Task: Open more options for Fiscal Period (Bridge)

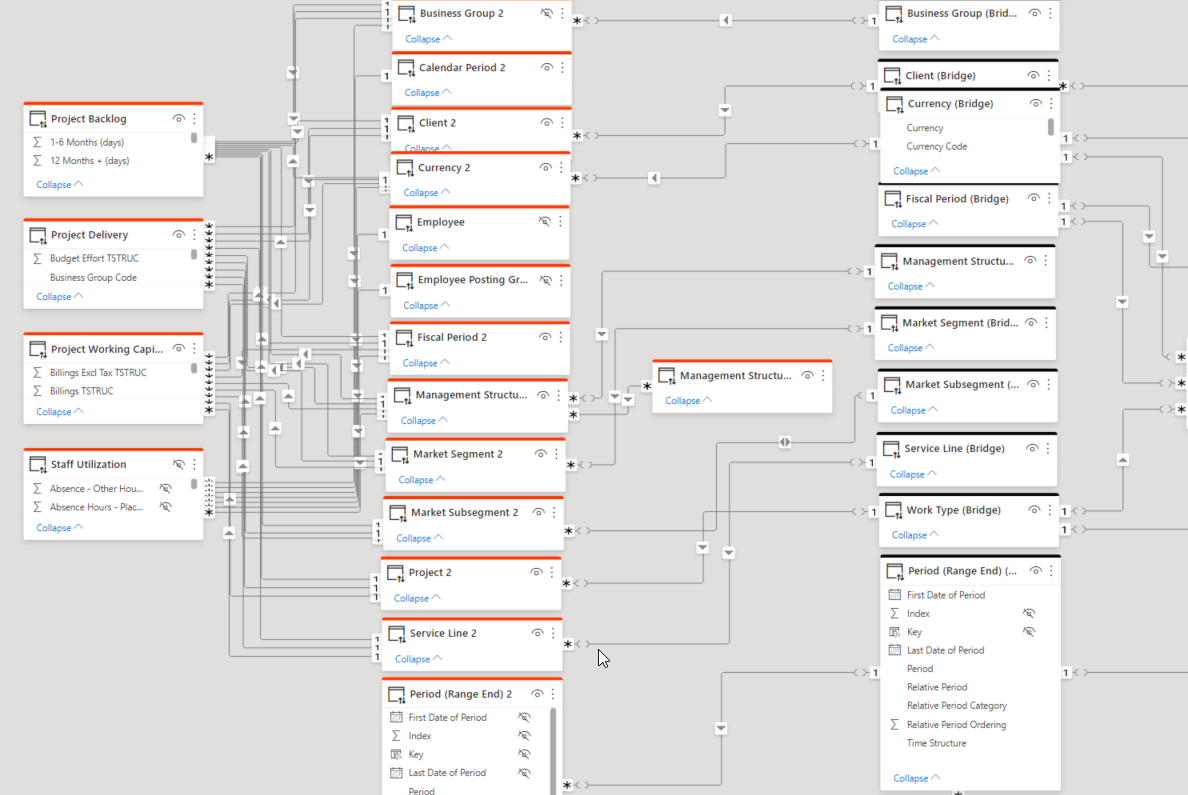Action: [1049, 199]
